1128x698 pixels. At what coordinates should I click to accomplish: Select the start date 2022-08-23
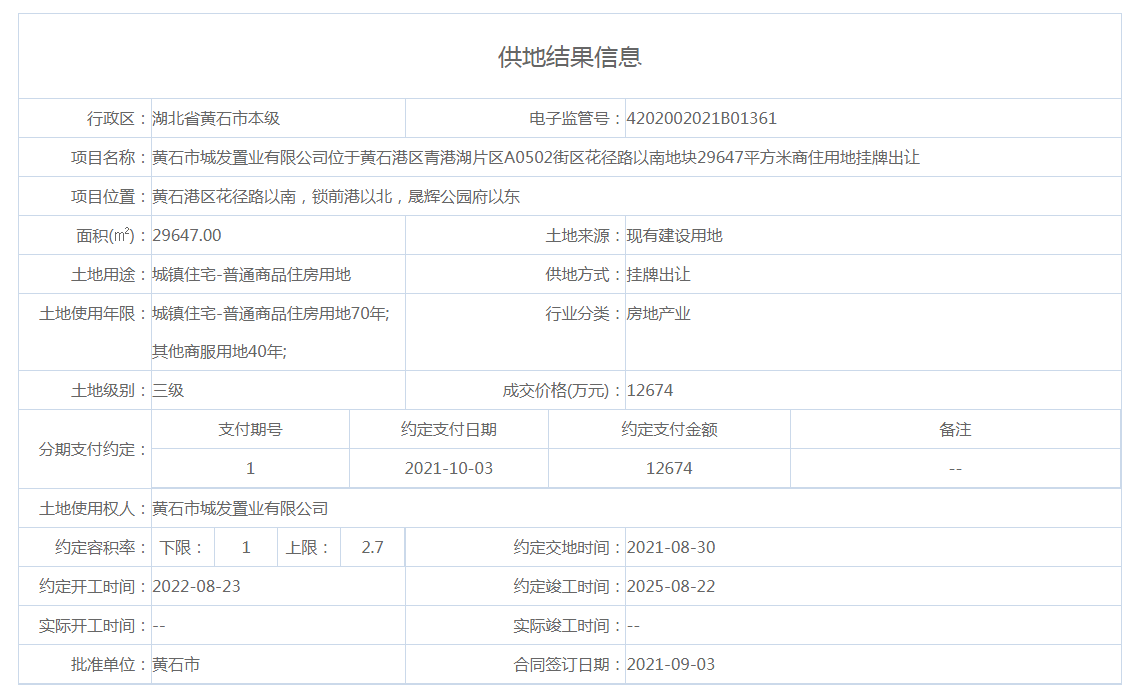[196, 586]
